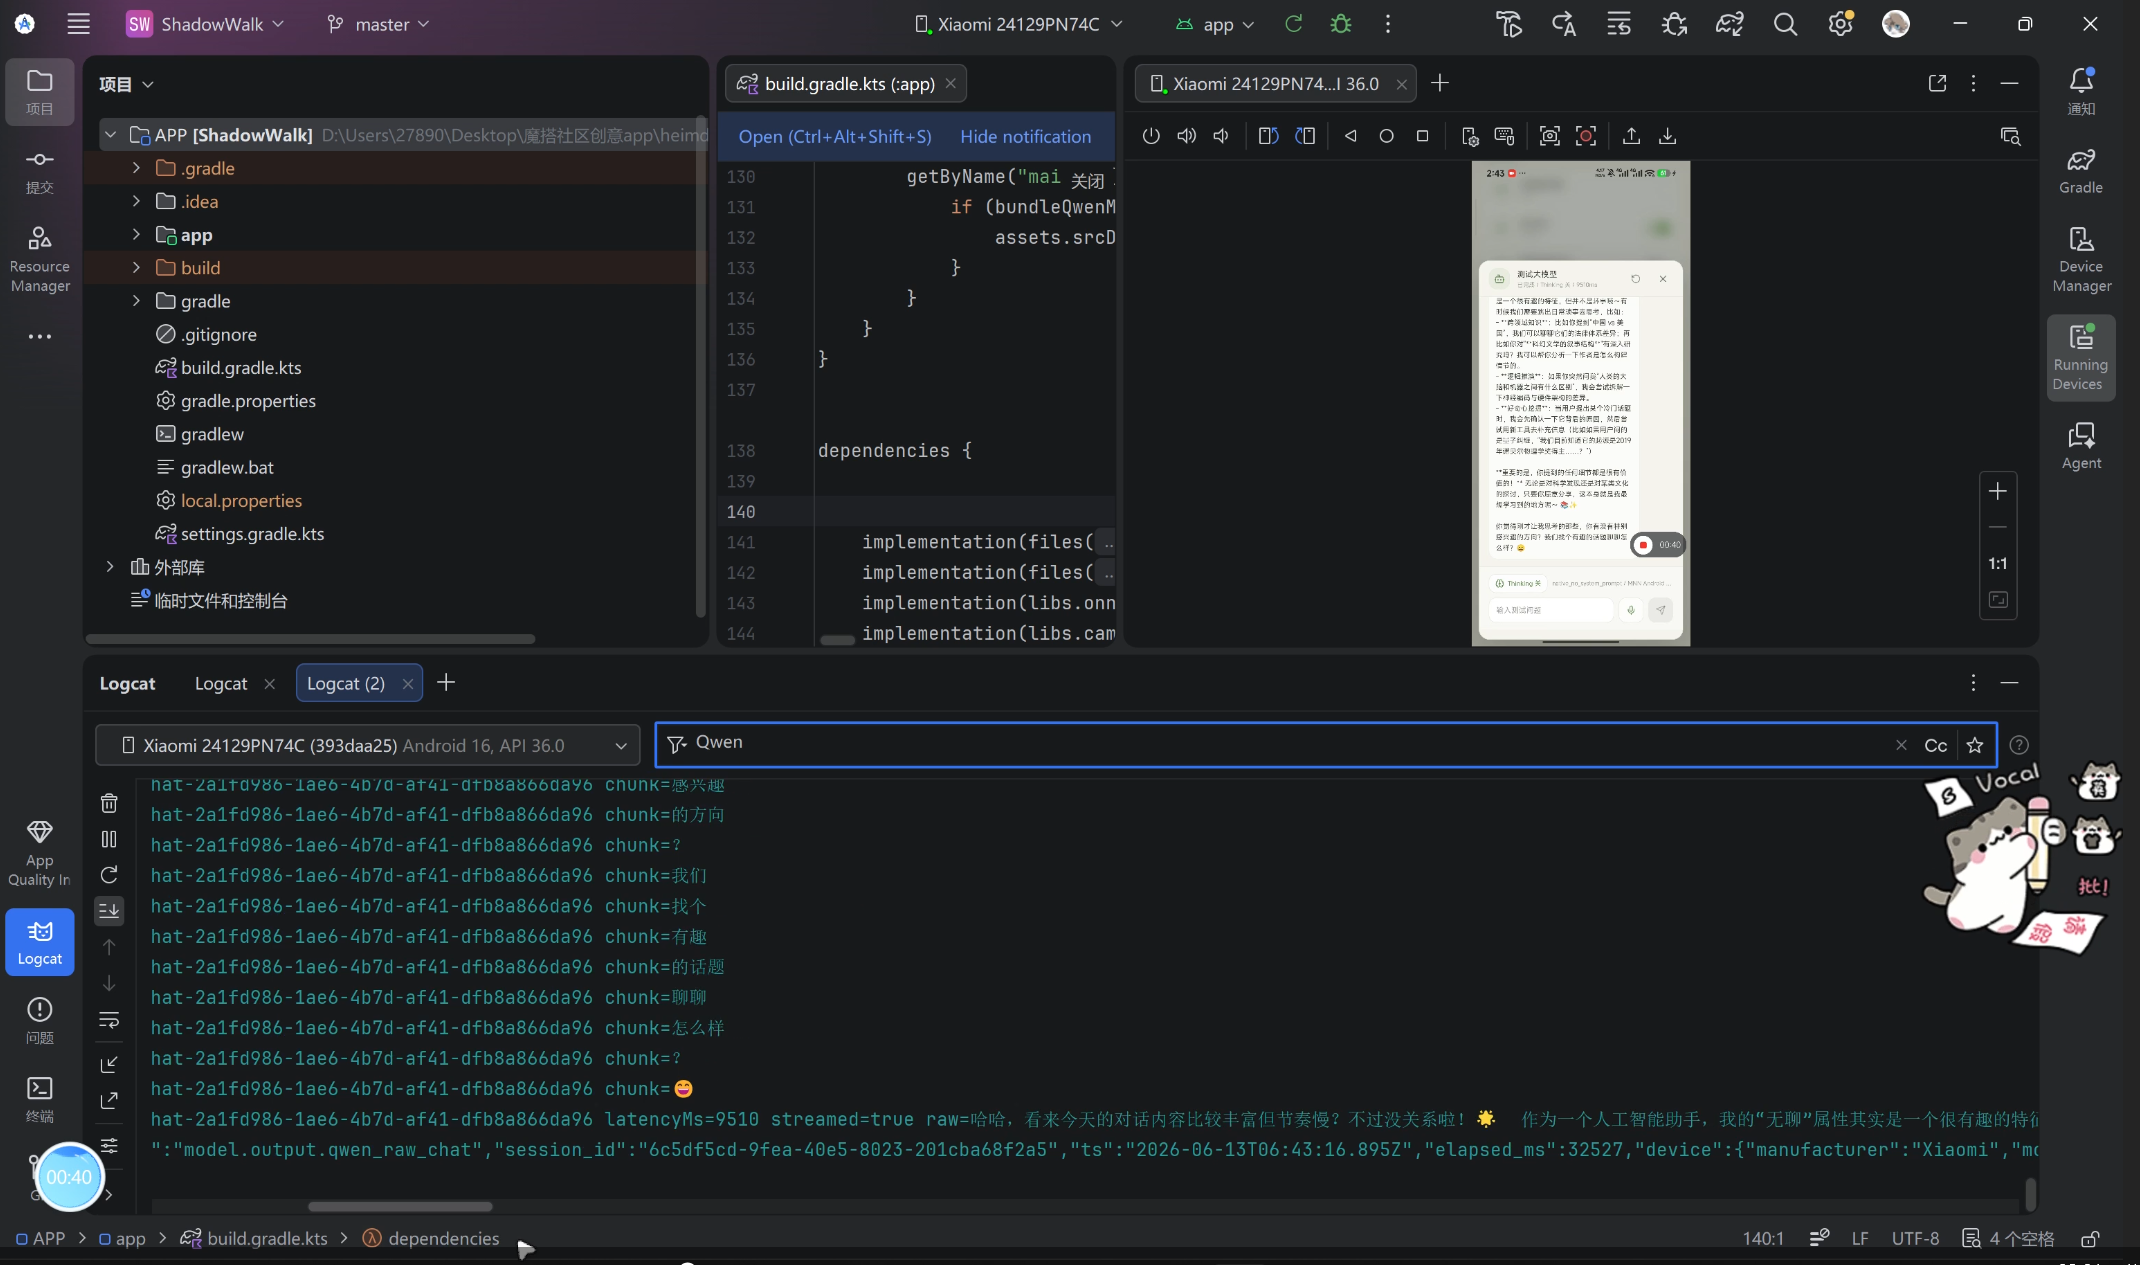Click the logcat horizontal scrollbar
The width and height of the screenshot is (2140, 1265).
pos(400,1206)
